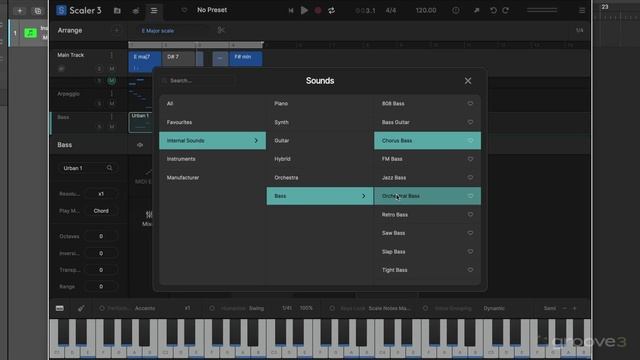Start playback with the play button
This screenshot has width=640, height=360.
(x=304, y=11)
